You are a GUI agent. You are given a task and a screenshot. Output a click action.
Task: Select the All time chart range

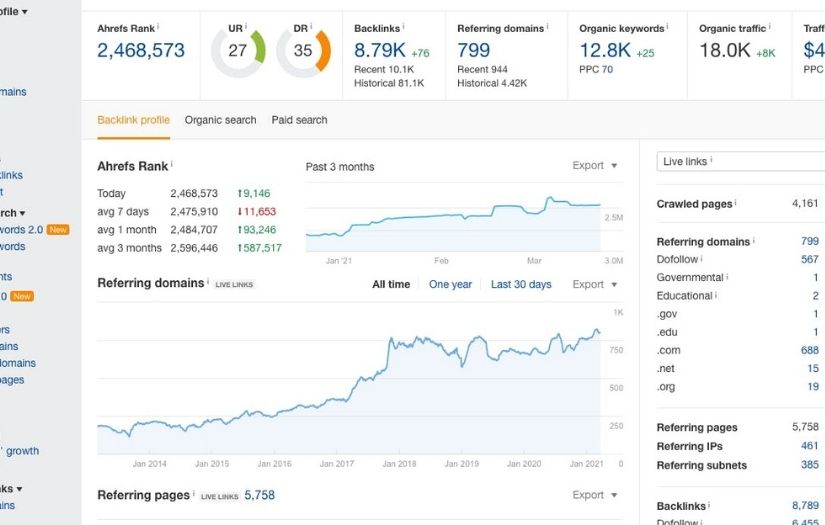pyautogui.click(x=391, y=284)
